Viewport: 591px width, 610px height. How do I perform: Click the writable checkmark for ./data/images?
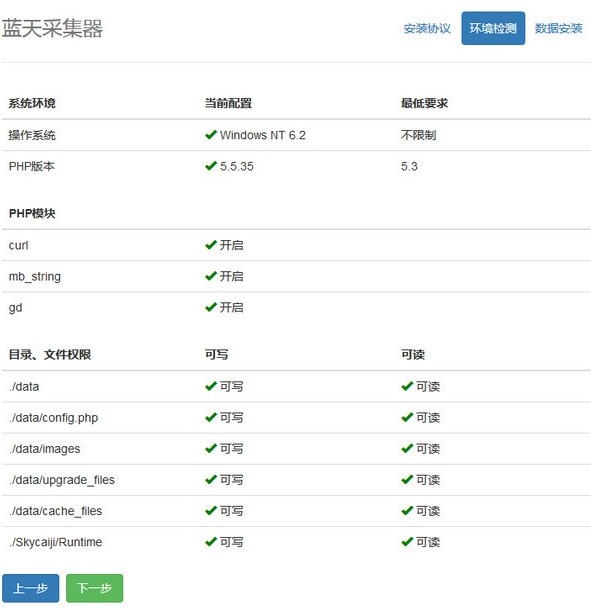[x=210, y=448]
